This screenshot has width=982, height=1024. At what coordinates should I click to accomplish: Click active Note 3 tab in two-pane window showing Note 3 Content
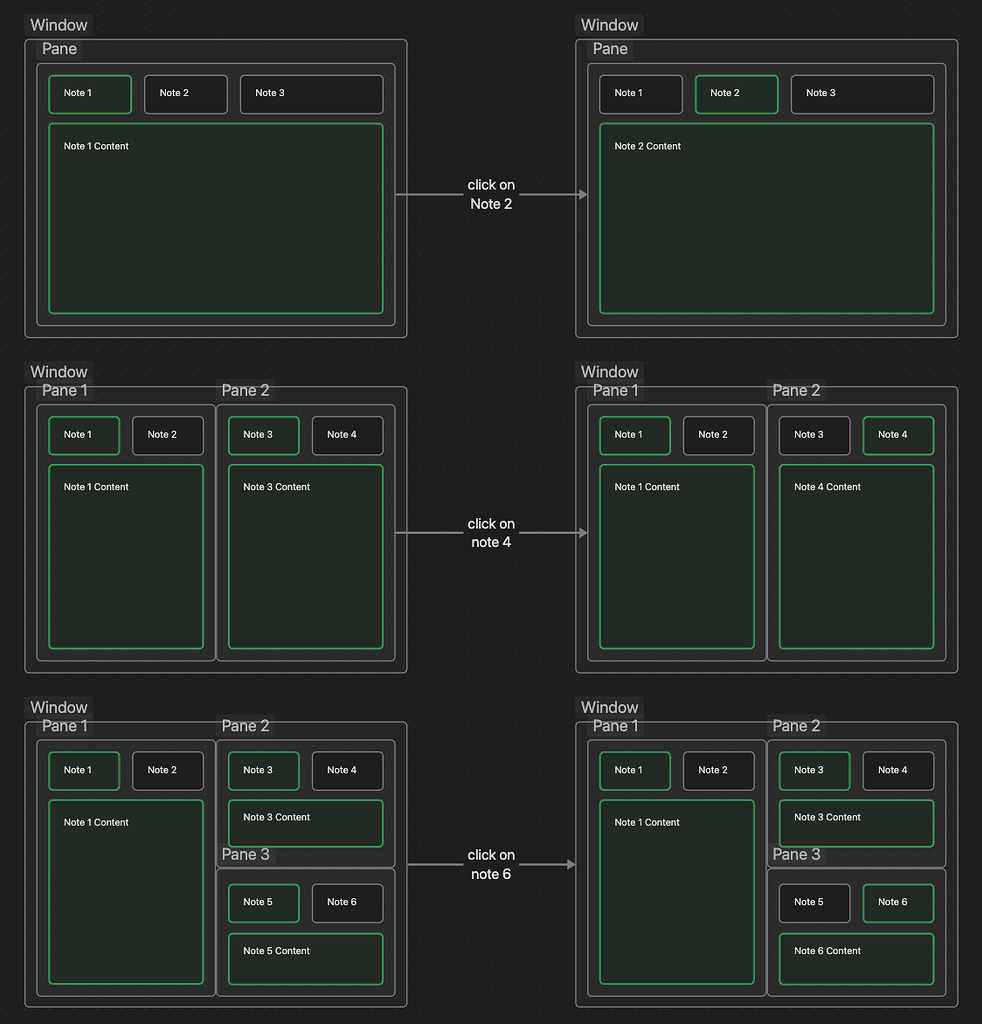tap(264, 436)
